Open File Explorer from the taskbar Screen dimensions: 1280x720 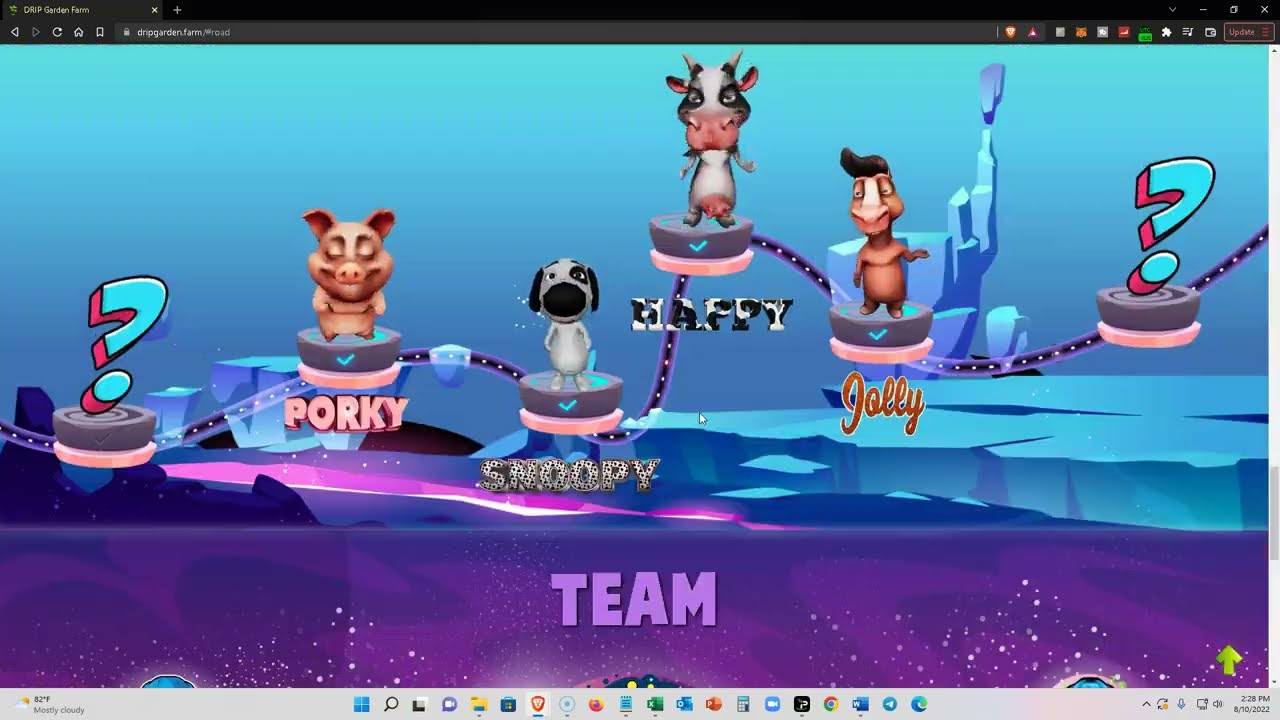479,704
